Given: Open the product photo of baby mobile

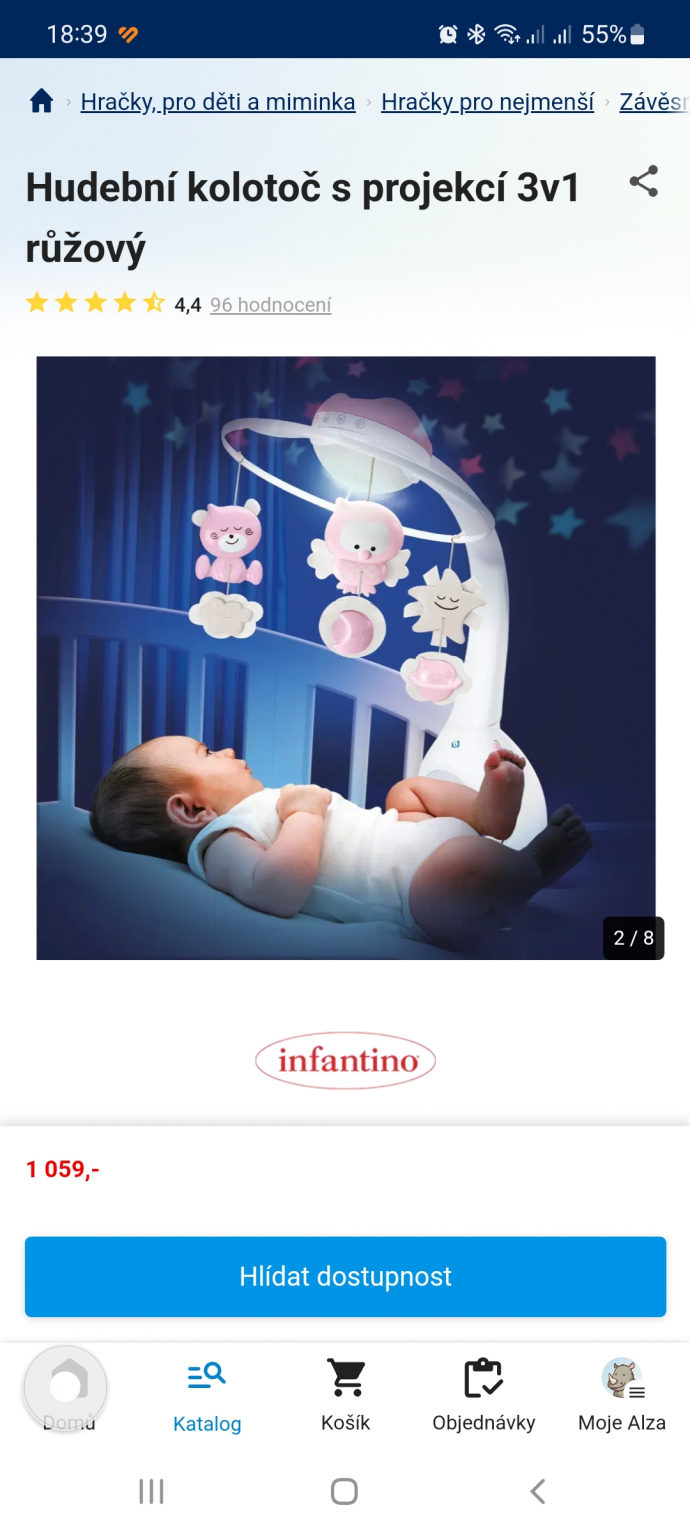Looking at the screenshot, I should pyautogui.click(x=346, y=658).
